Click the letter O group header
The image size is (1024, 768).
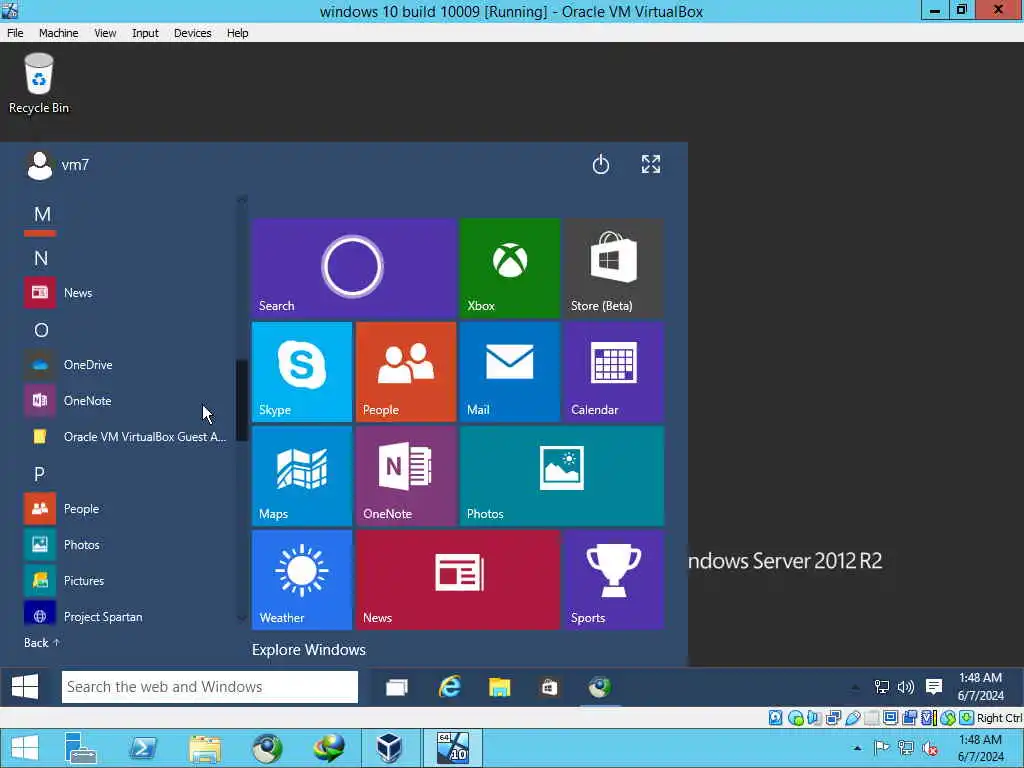pyautogui.click(x=41, y=330)
